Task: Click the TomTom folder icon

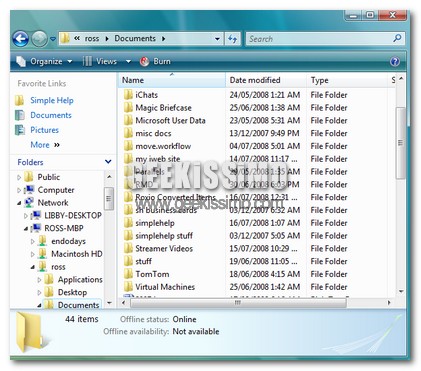Action: click(x=128, y=274)
